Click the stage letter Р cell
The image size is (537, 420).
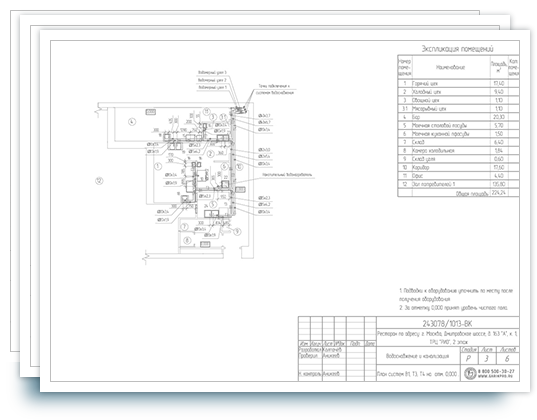(x=469, y=359)
